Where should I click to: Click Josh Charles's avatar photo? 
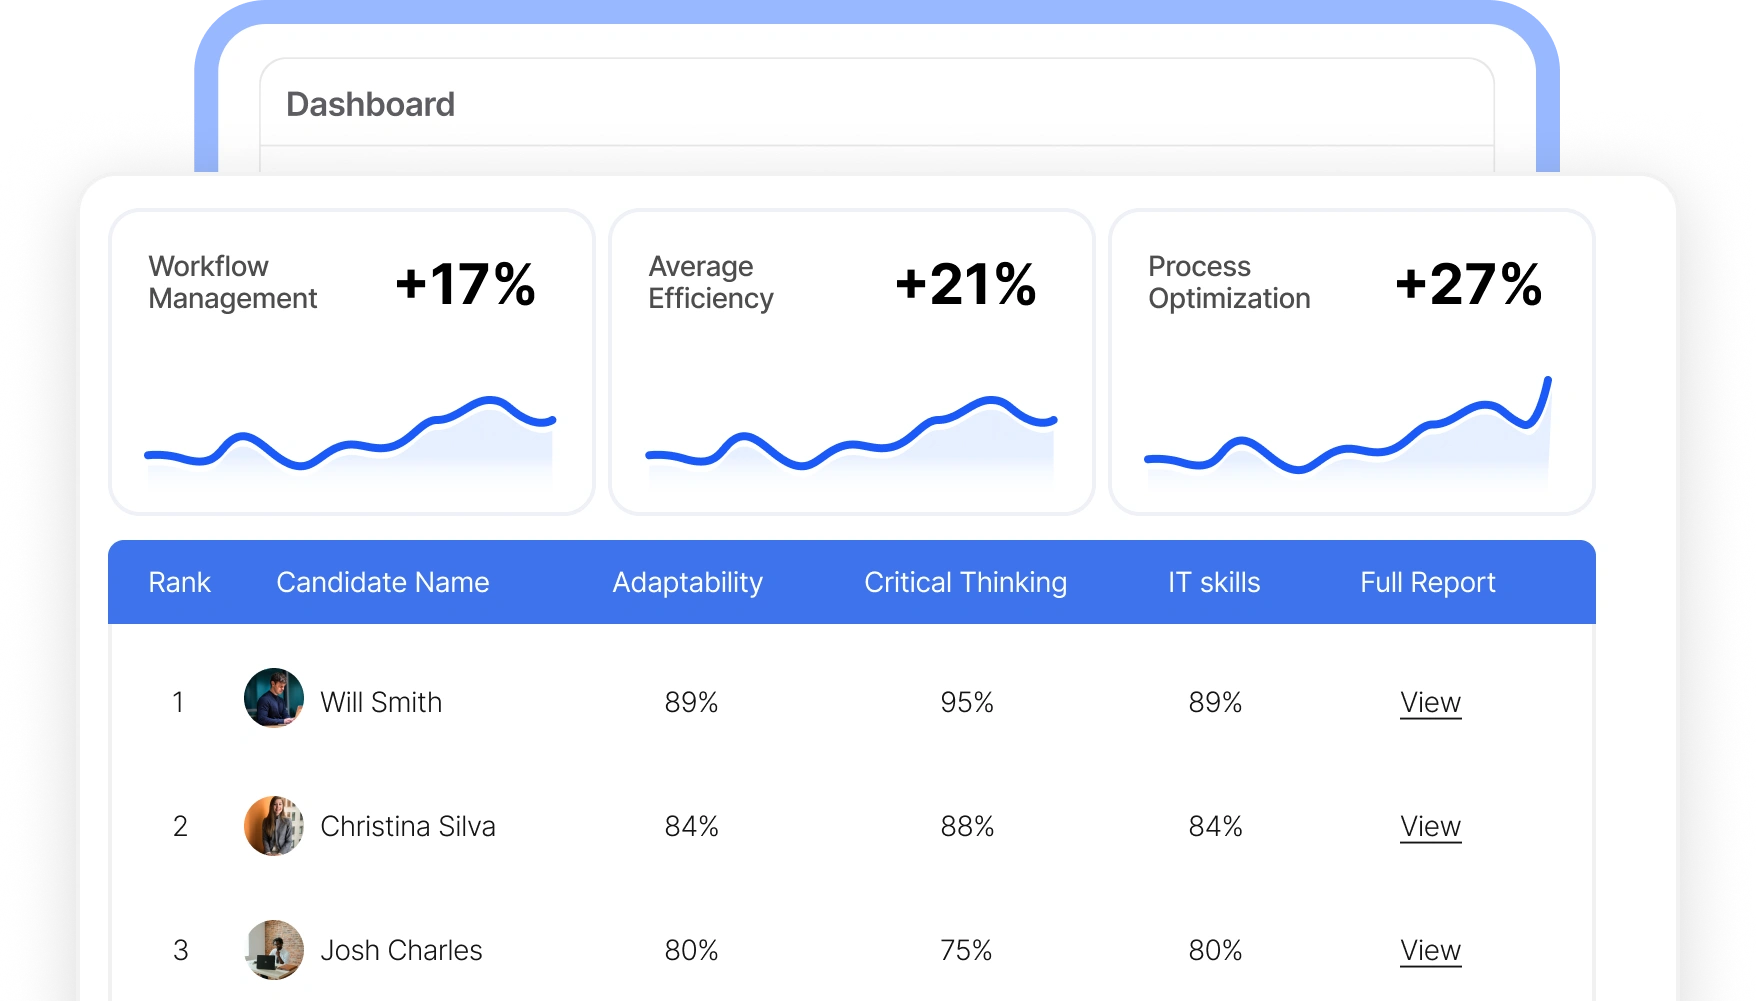pyautogui.click(x=274, y=950)
